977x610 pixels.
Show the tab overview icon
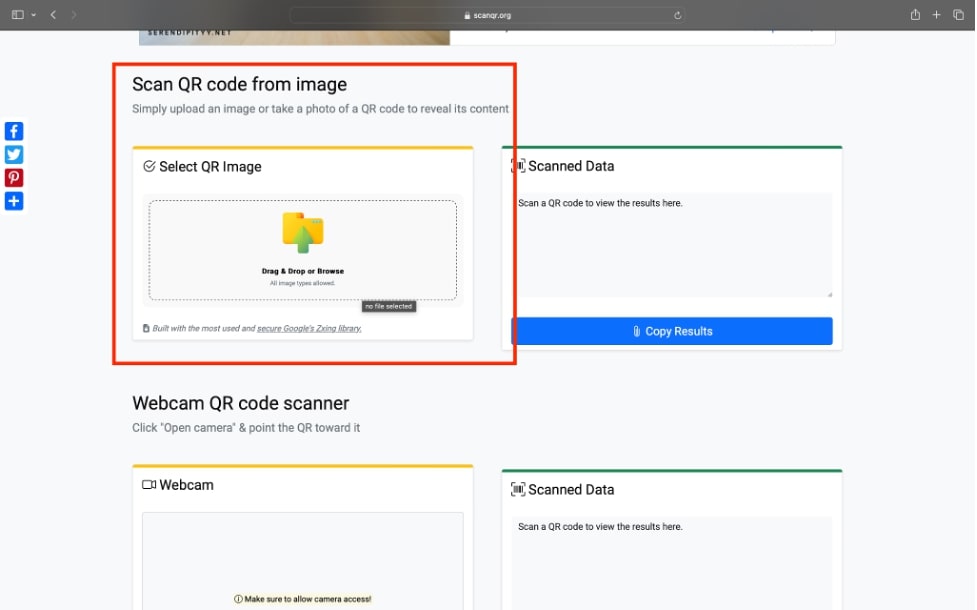[959, 15]
